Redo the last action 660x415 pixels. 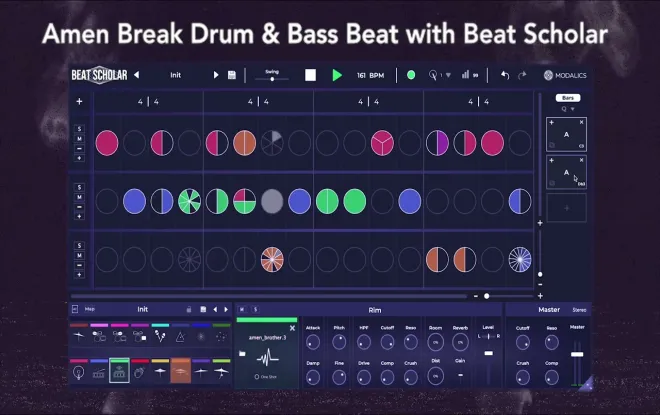[x=522, y=75]
